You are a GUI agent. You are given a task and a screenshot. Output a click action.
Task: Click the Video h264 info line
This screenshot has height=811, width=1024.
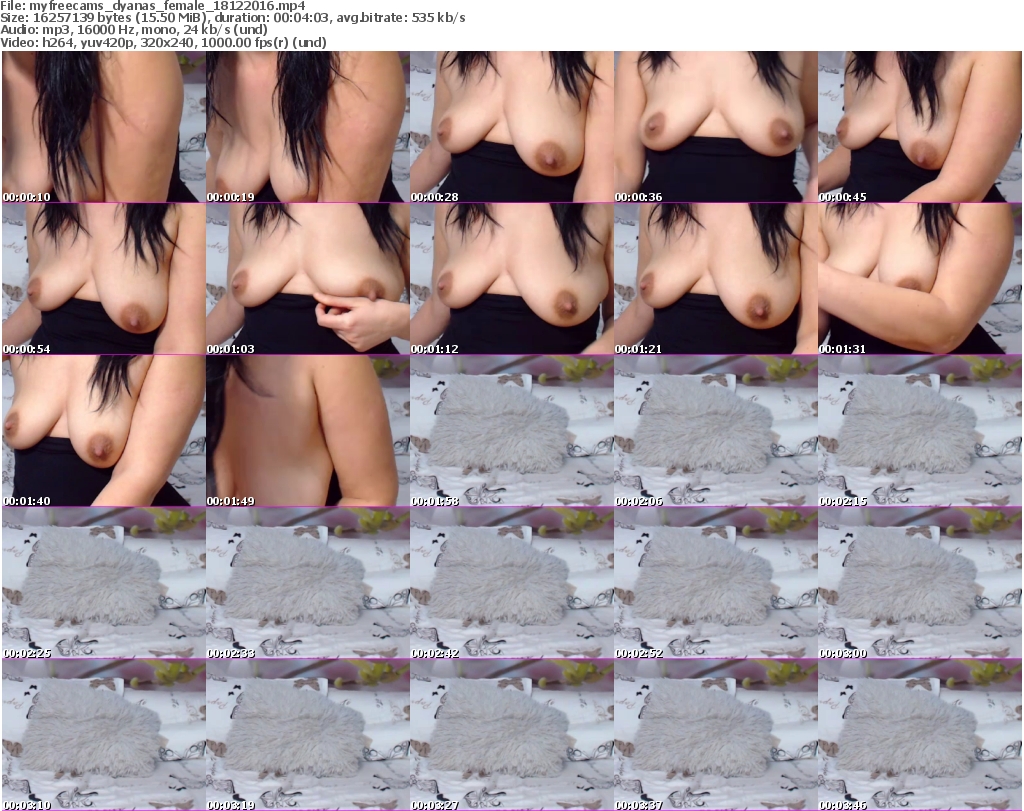163,42
